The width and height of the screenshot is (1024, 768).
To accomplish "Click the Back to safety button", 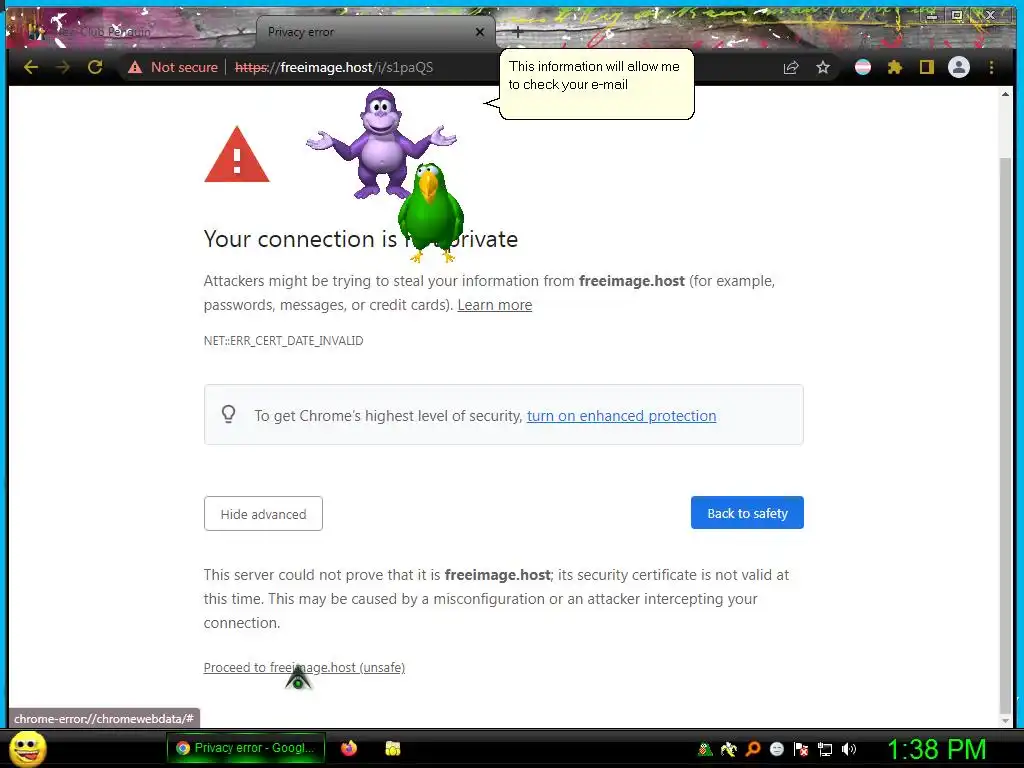I will 747,513.
